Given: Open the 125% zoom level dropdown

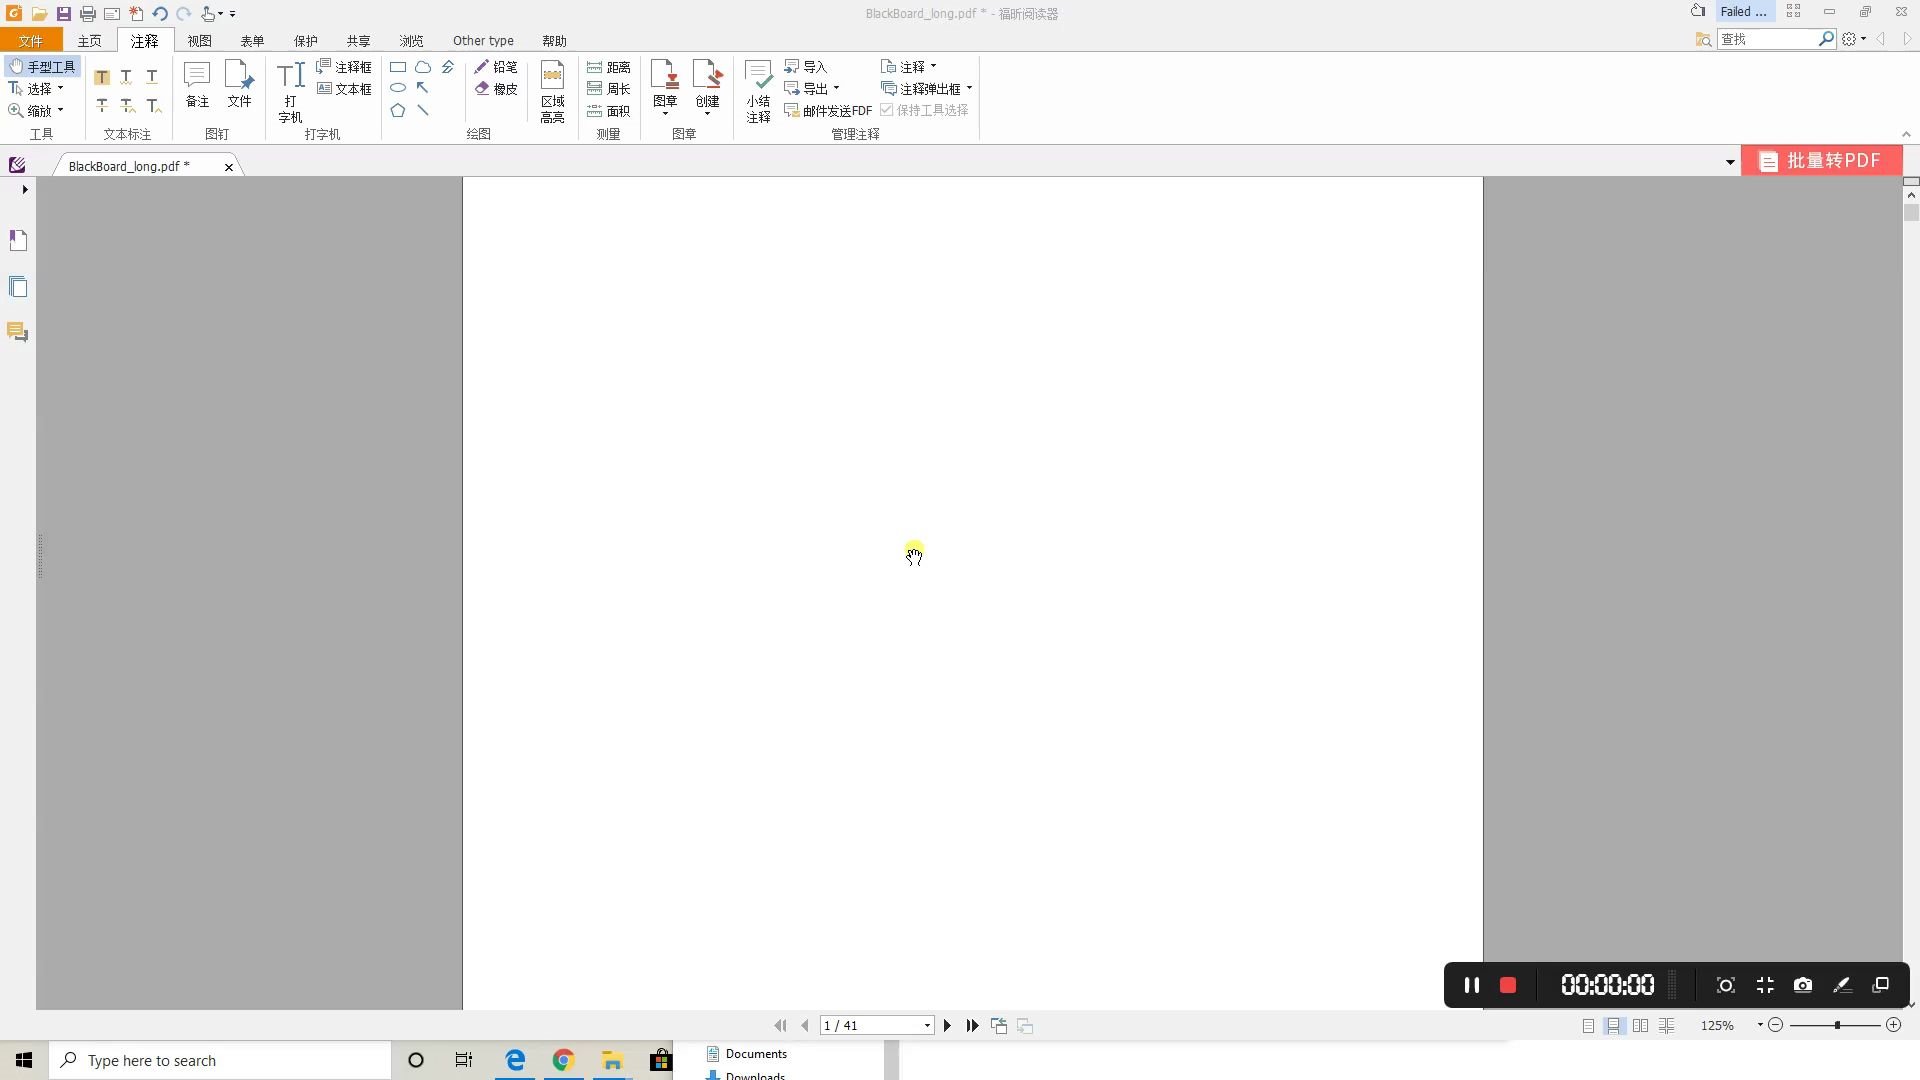Looking at the screenshot, I should point(1759,1025).
